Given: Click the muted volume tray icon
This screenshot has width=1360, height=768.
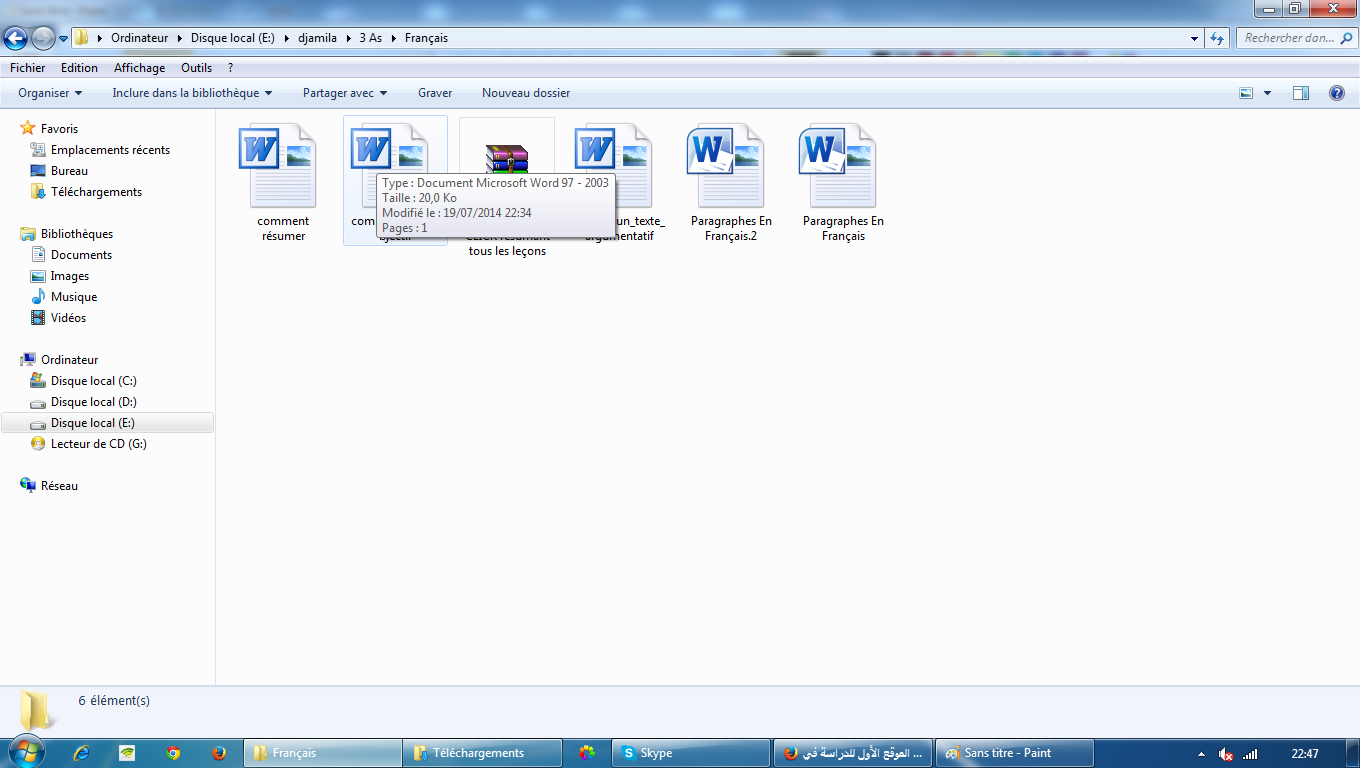Looking at the screenshot, I should (1225, 754).
